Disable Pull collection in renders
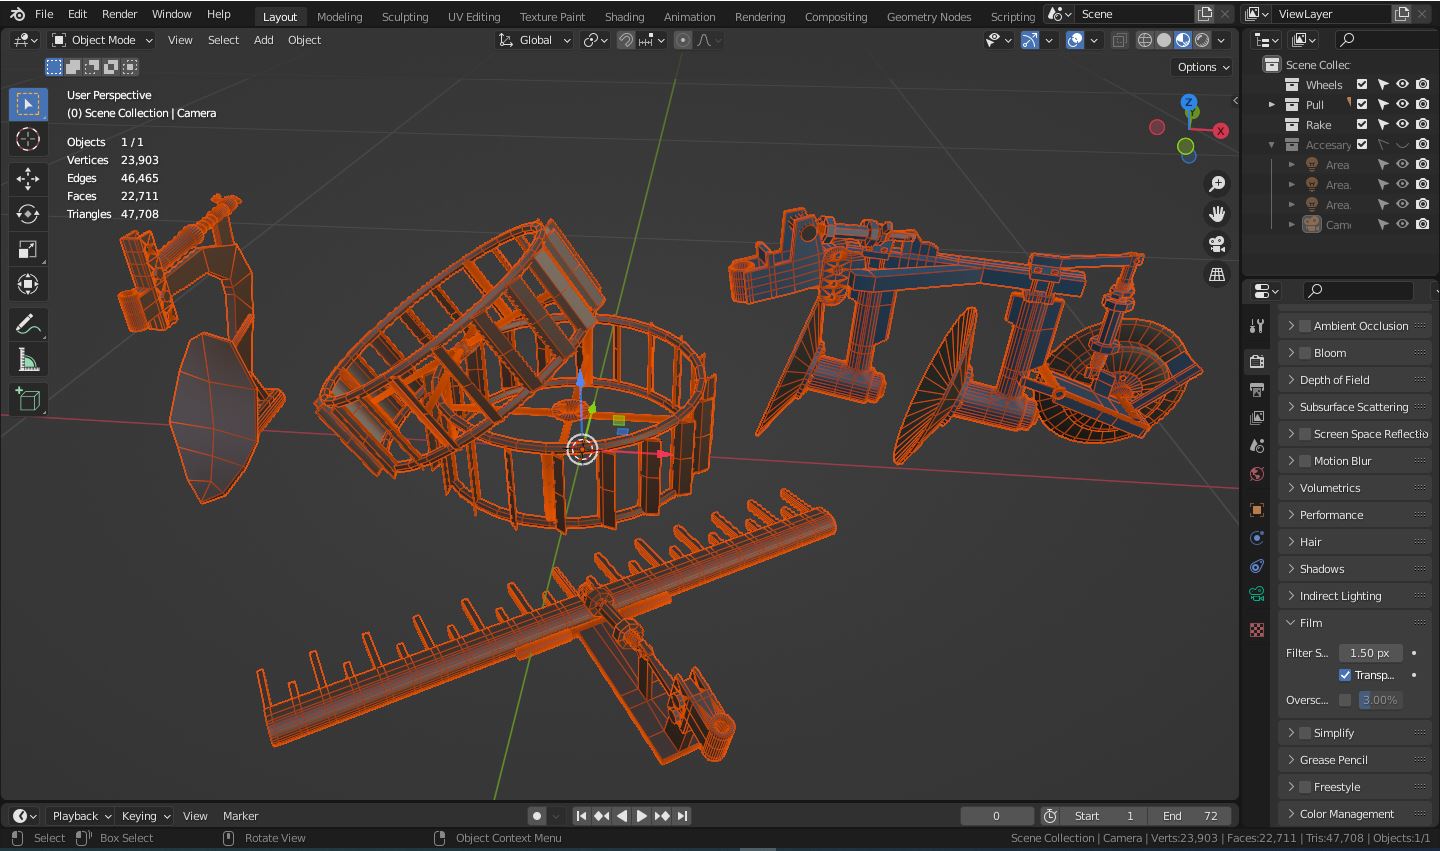The height and width of the screenshot is (851, 1440). 1423,105
